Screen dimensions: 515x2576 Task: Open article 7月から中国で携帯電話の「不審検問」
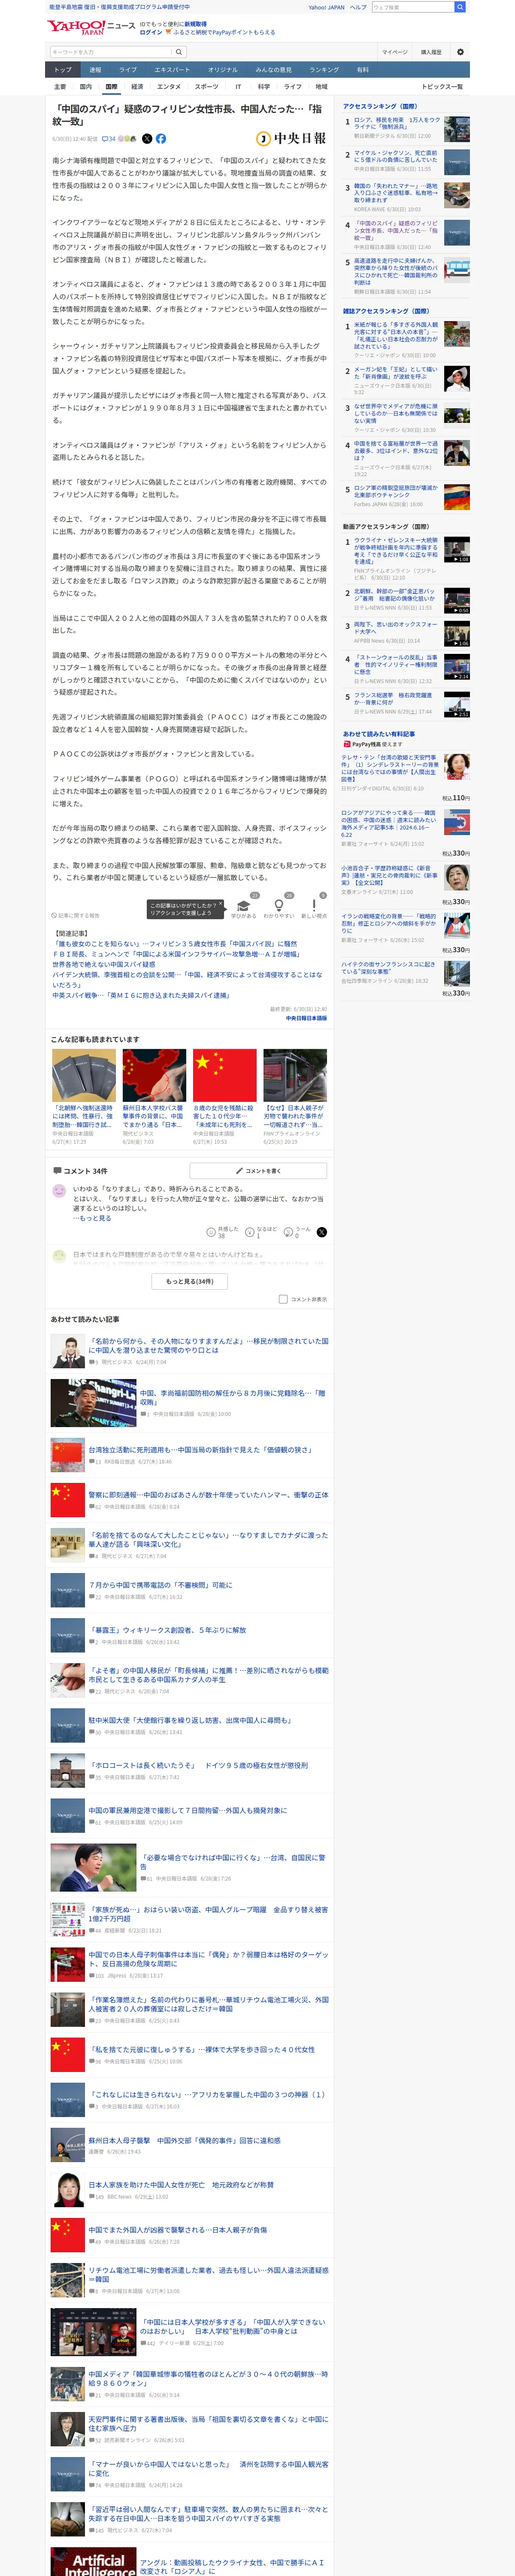tap(160, 1585)
